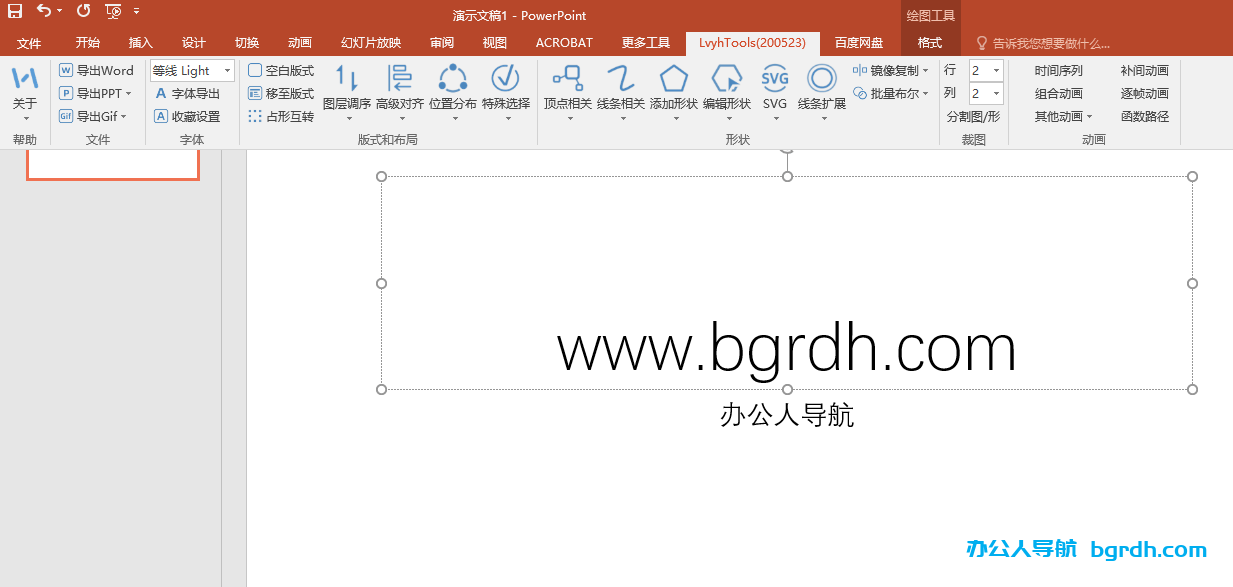
Task: Click the 线条扩展 line expand icon
Action: click(x=822, y=79)
